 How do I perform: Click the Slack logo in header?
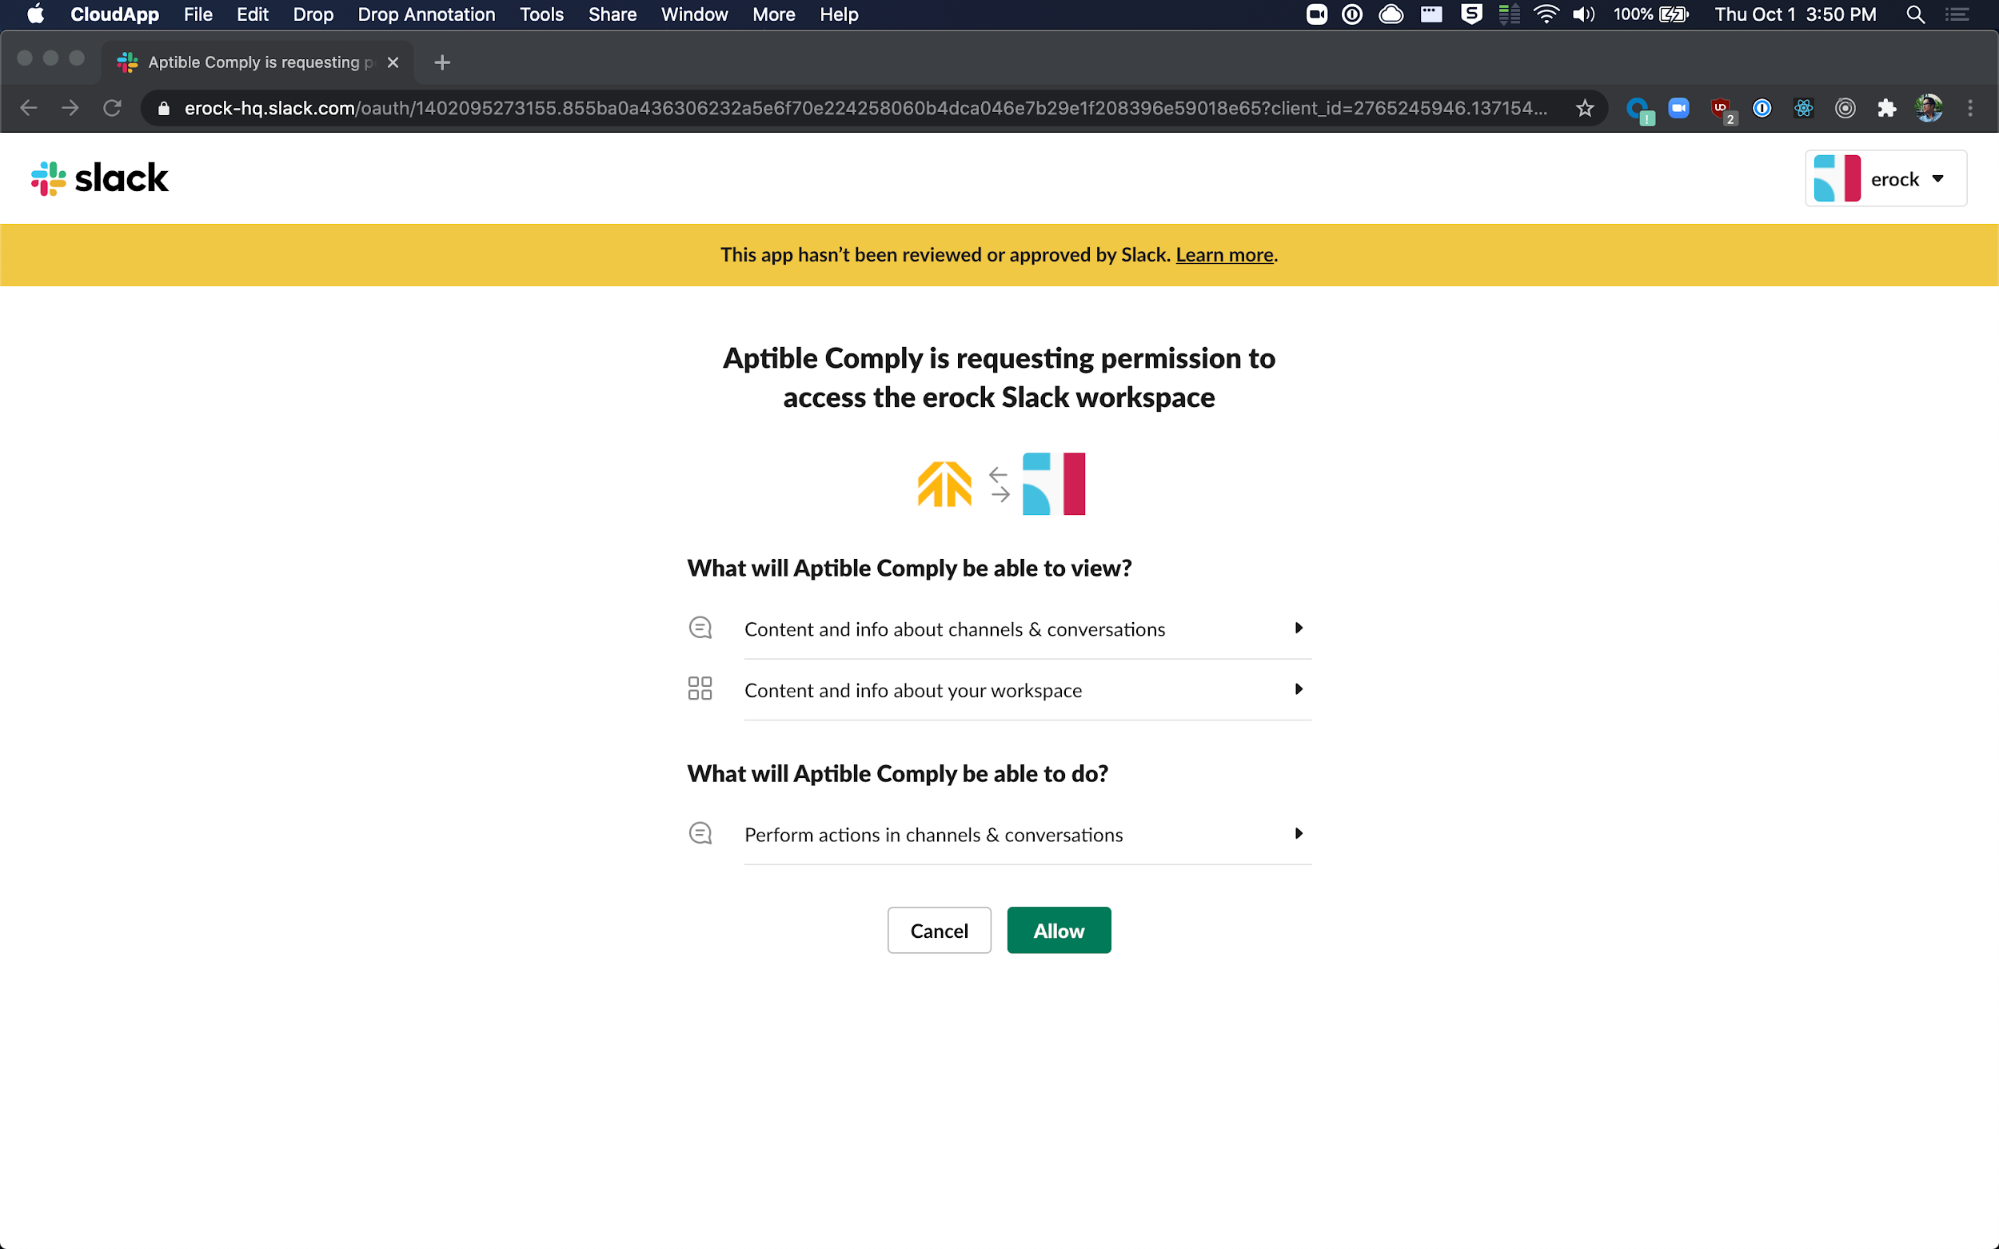coord(99,178)
